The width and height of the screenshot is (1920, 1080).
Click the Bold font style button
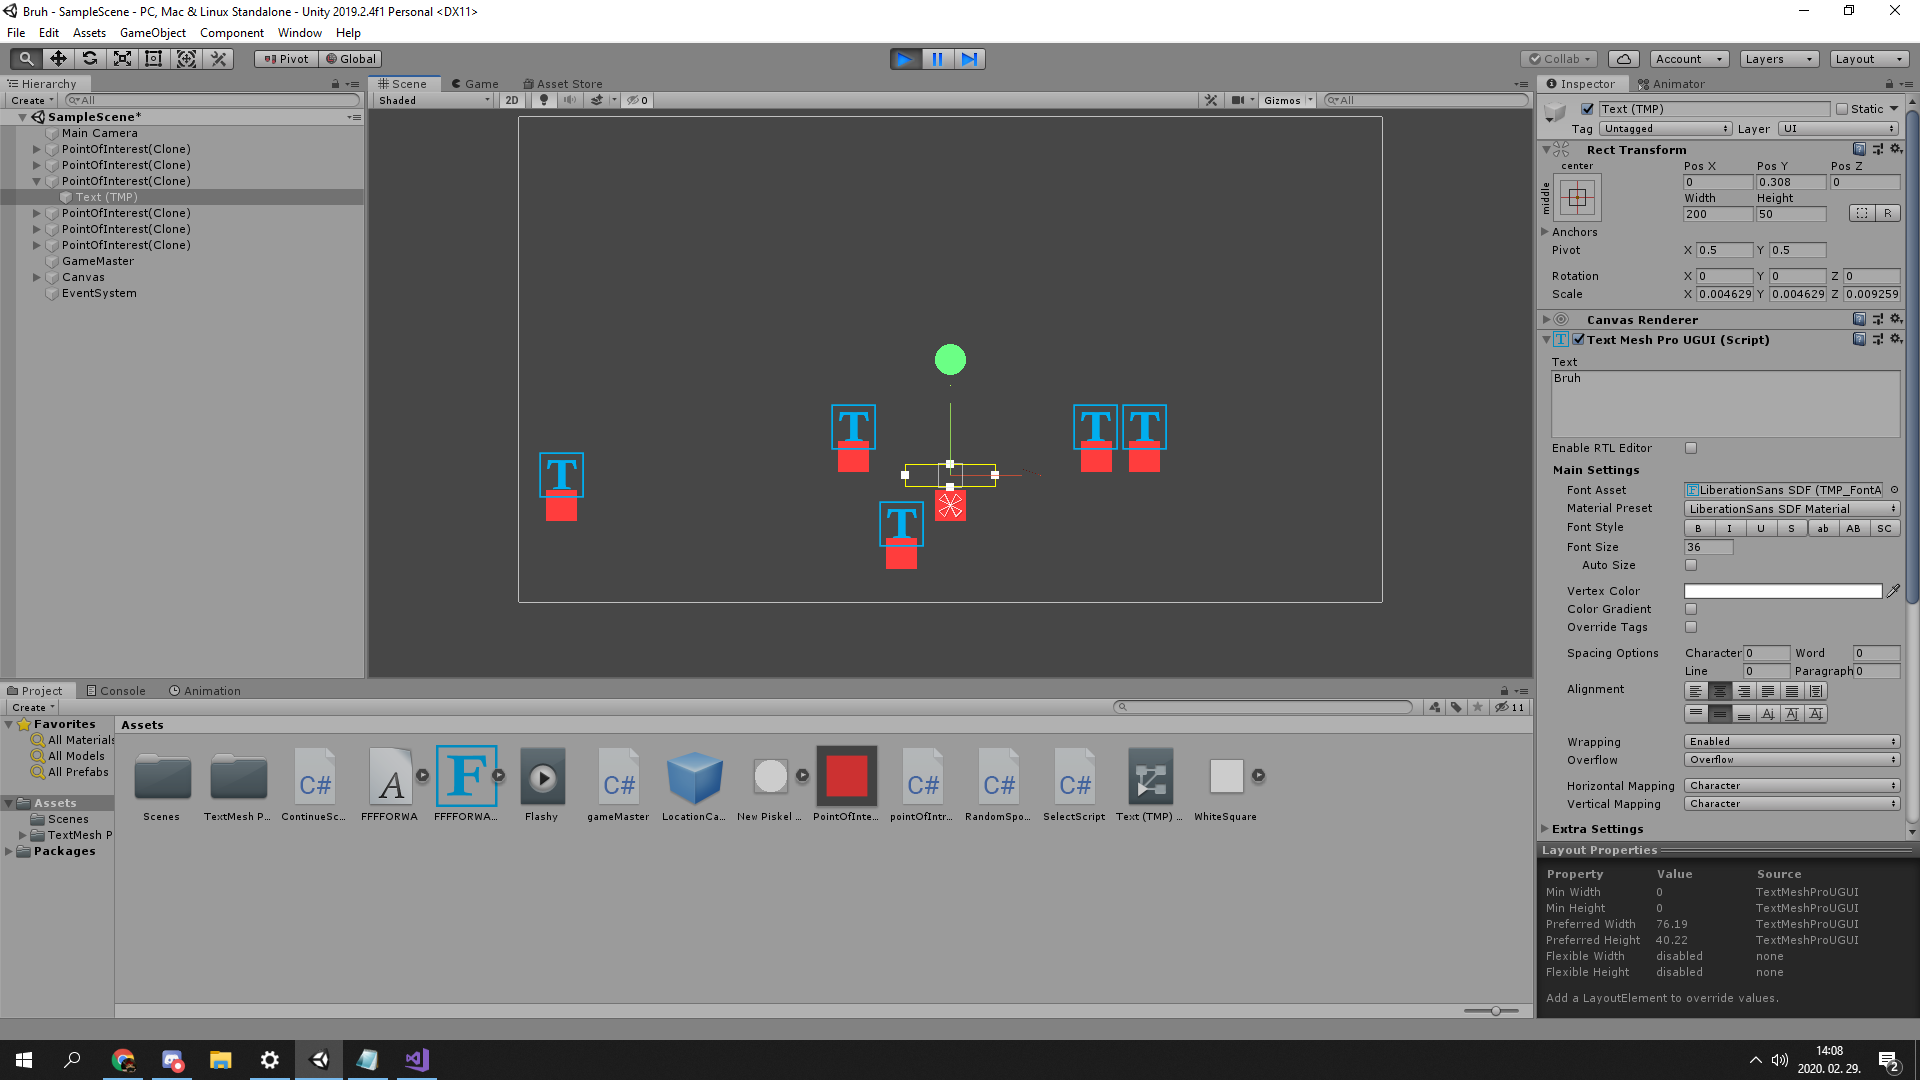tap(1698, 528)
